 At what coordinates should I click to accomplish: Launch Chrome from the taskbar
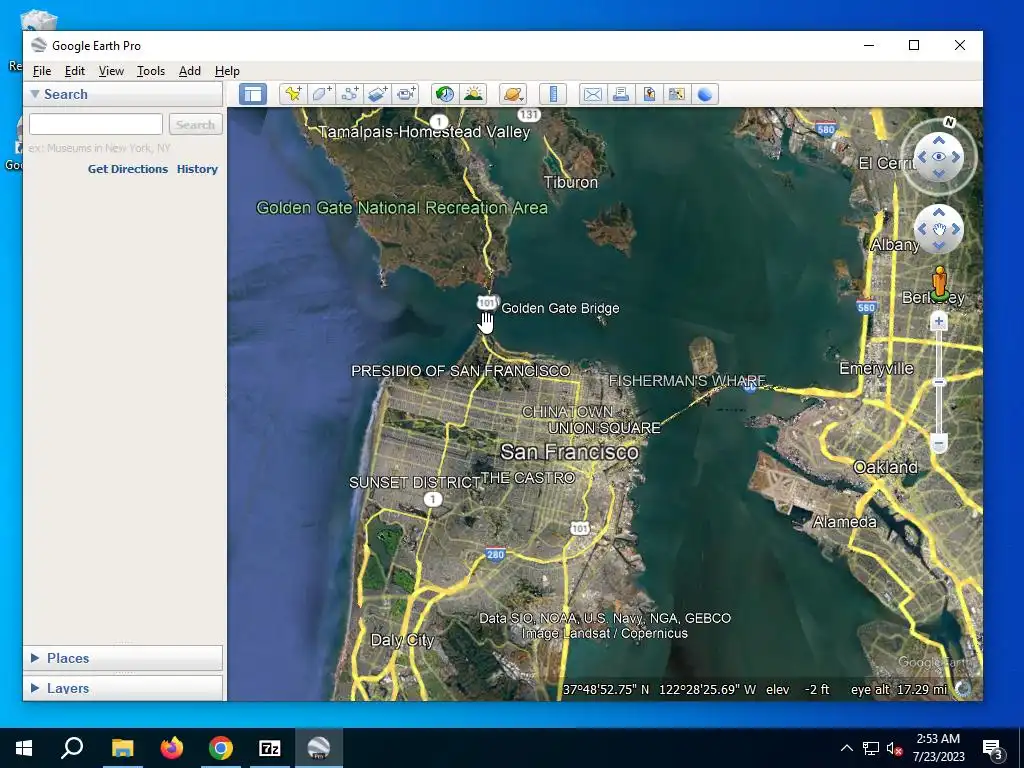pos(221,748)
